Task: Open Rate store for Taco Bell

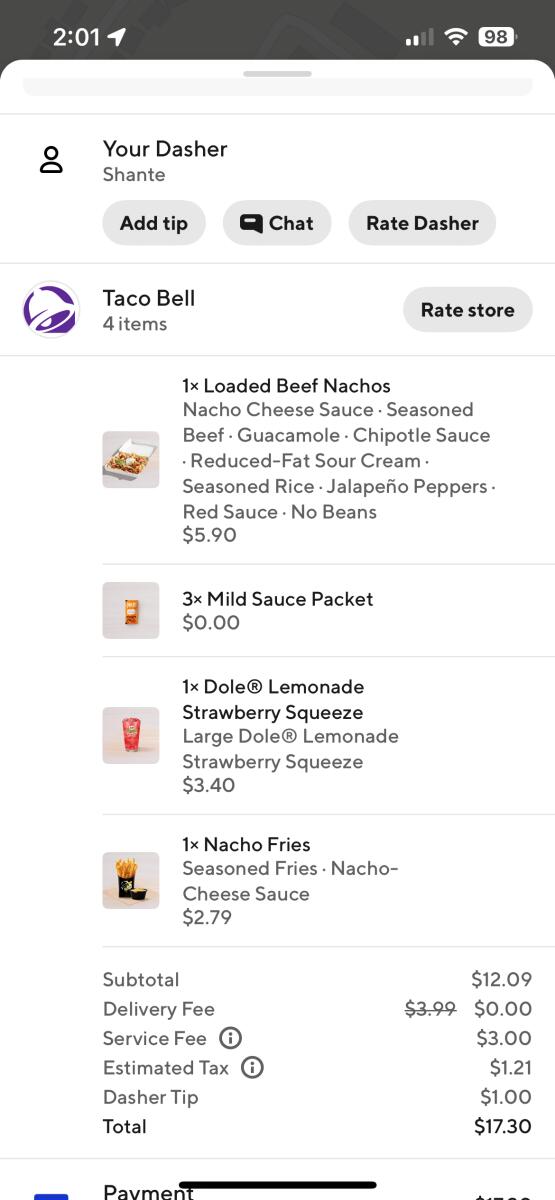Action: pyautogui.click(x=468, y=310)
